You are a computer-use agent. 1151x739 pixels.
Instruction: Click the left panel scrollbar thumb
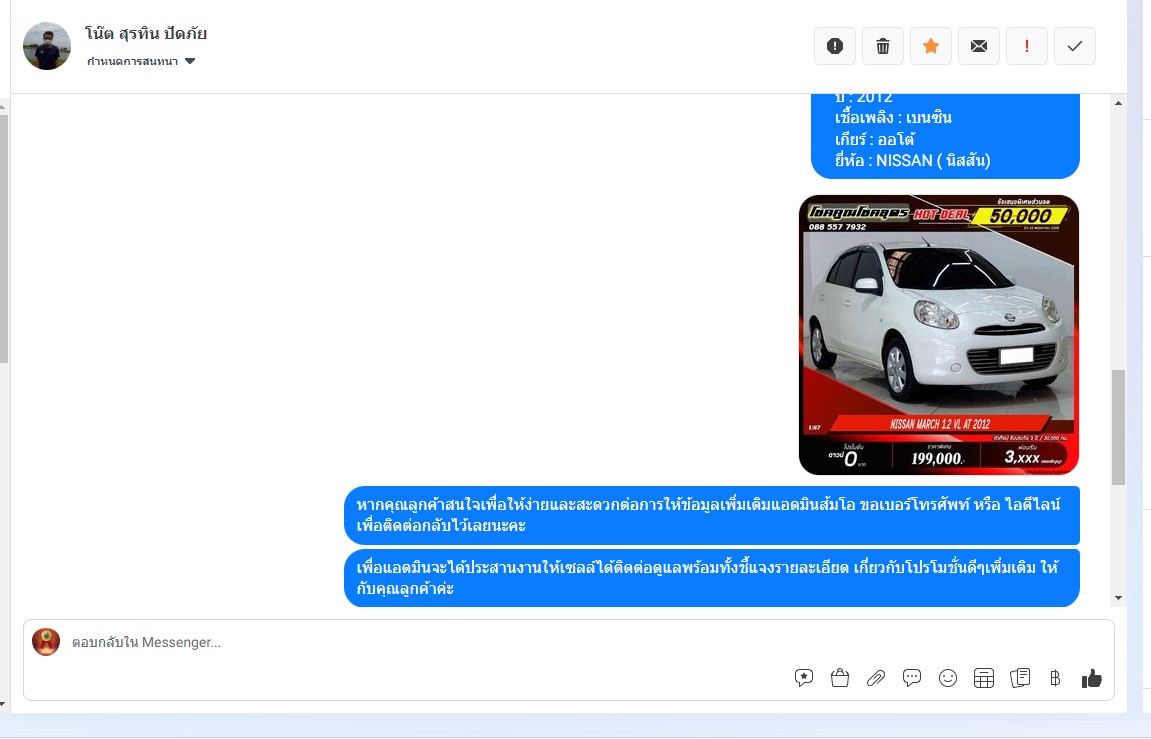point(4,239)
